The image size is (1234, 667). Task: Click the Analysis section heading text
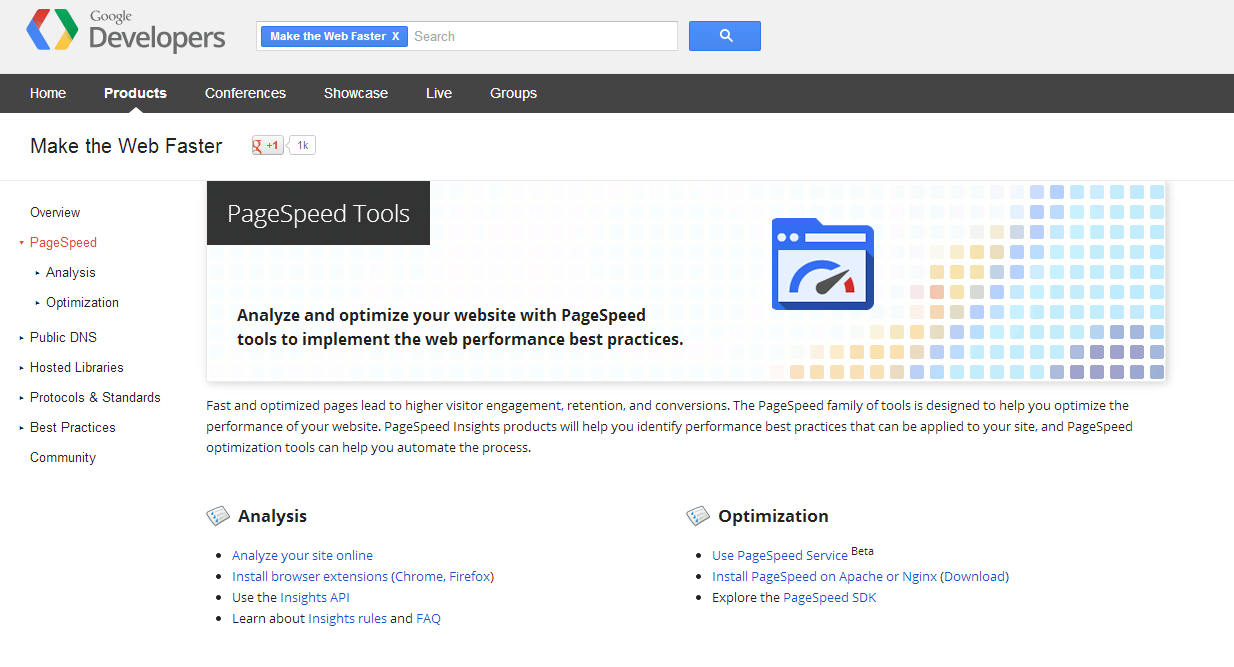point(272,516)
